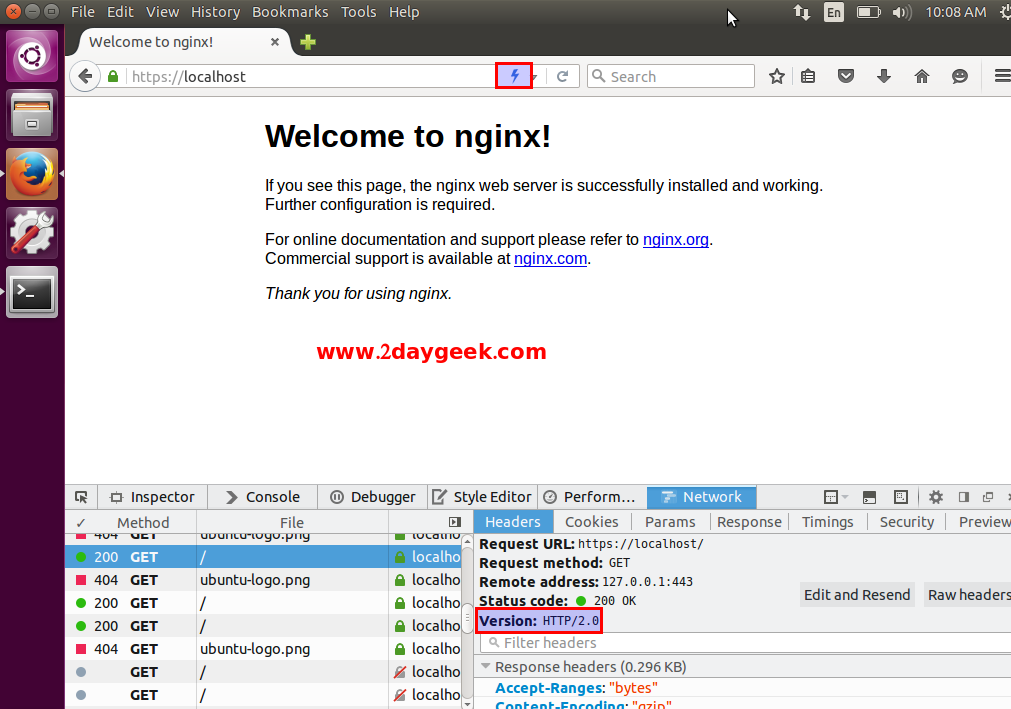Select the Headers details tab

pos(513,522)
